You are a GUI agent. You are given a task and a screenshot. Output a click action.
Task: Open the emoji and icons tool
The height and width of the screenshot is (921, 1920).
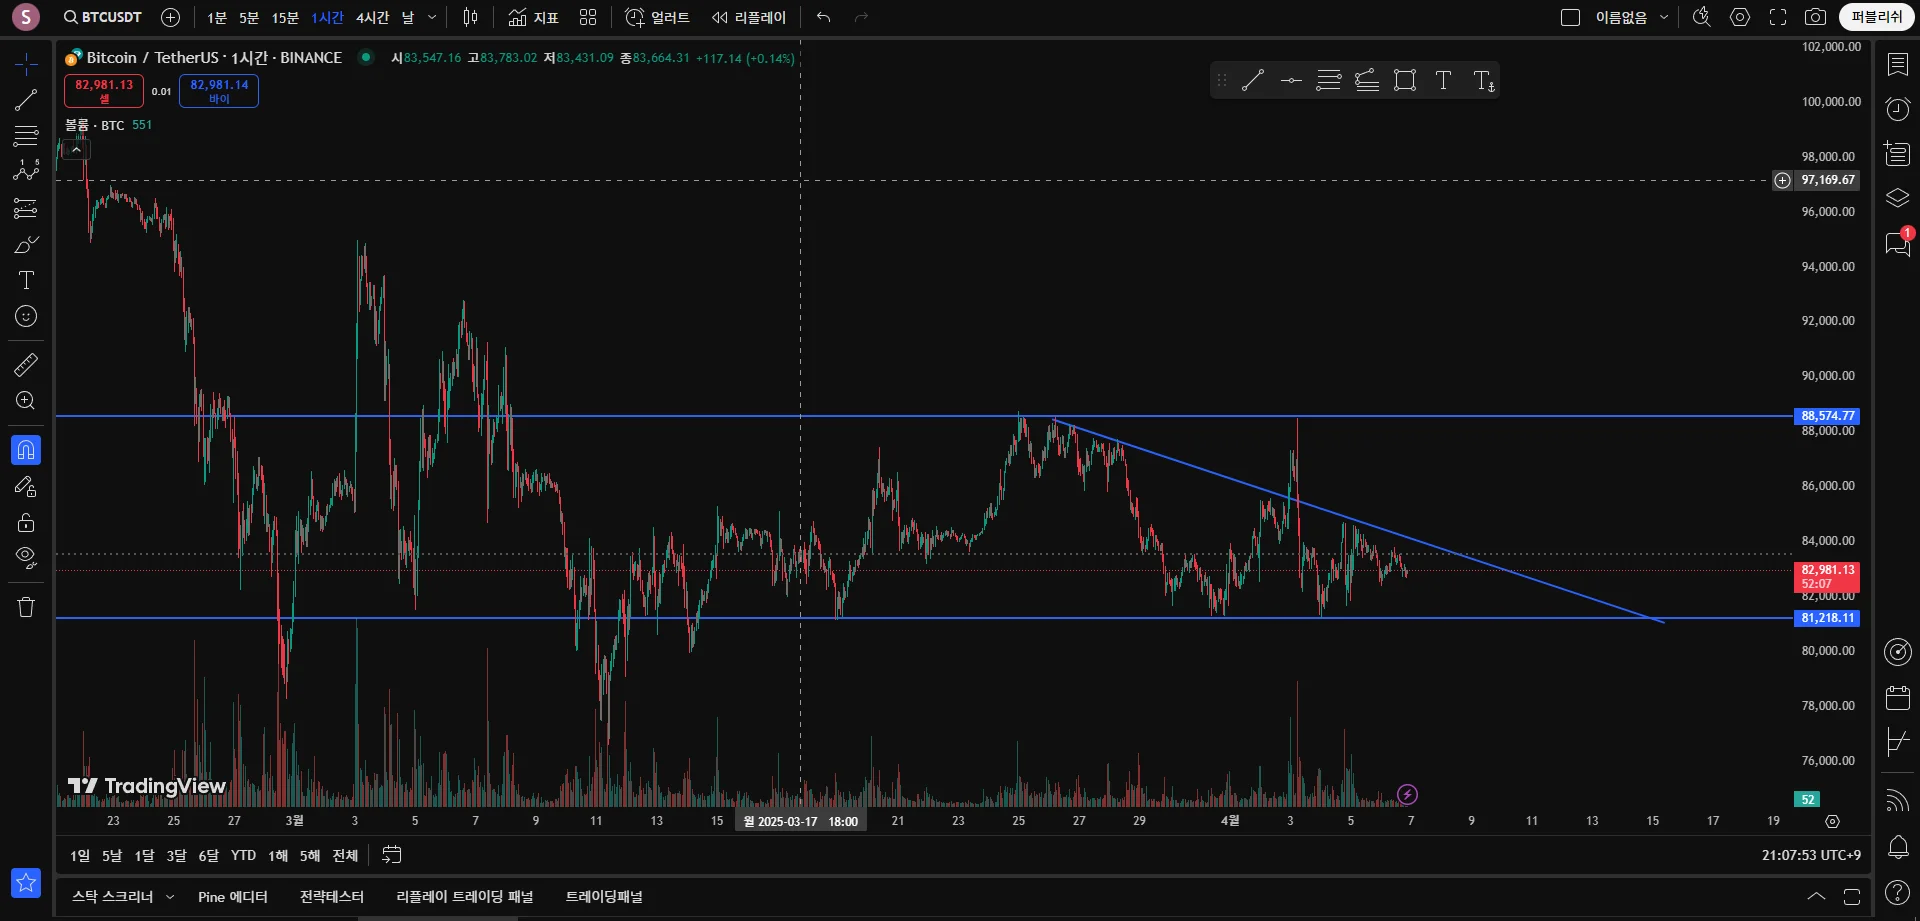click(x=26, y=316)
